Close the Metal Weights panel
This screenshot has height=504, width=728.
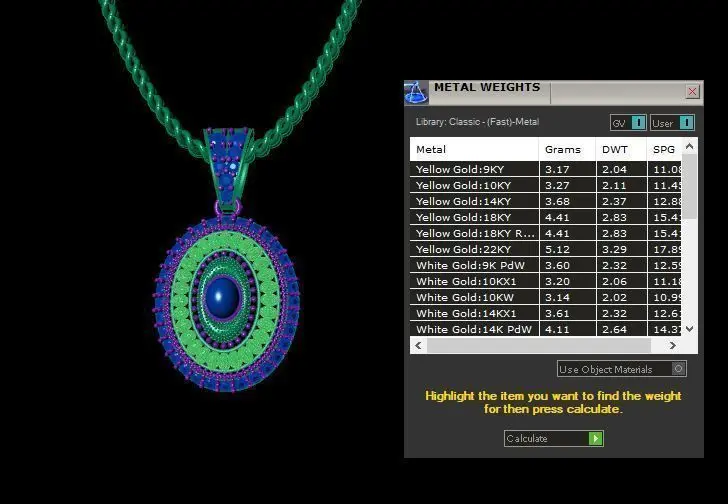pos(692,91)
